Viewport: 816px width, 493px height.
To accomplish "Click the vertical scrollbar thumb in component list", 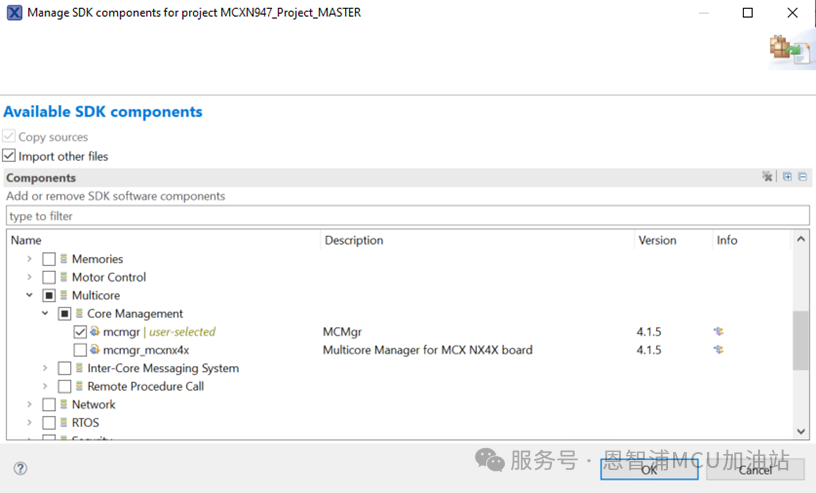I will click(x=801, y=340).
